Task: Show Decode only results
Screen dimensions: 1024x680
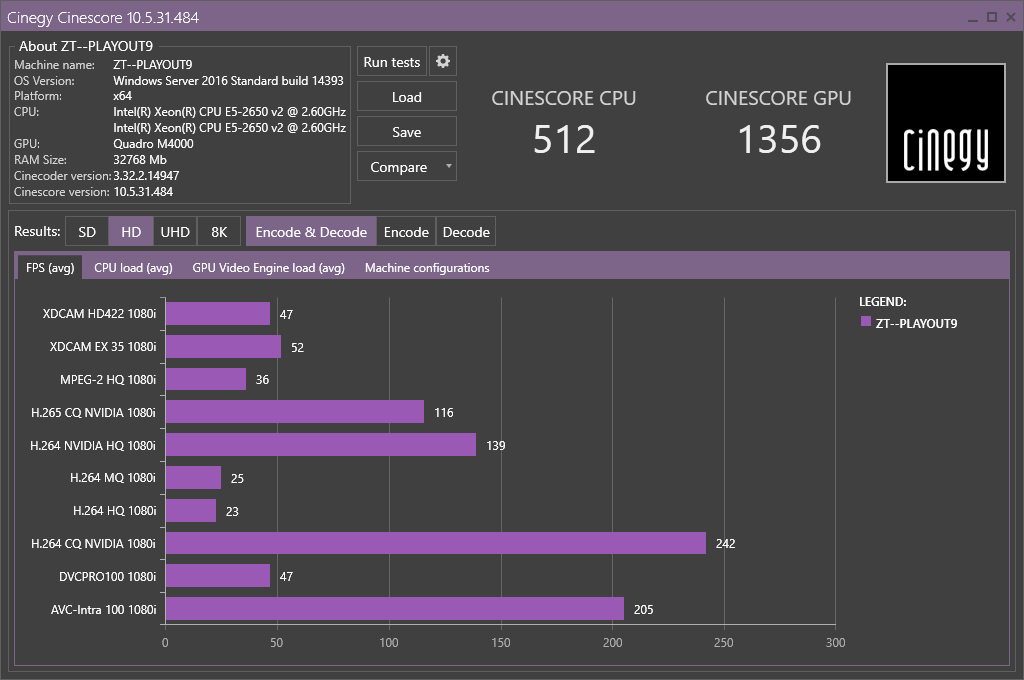Action: click(x=466, y=232)
